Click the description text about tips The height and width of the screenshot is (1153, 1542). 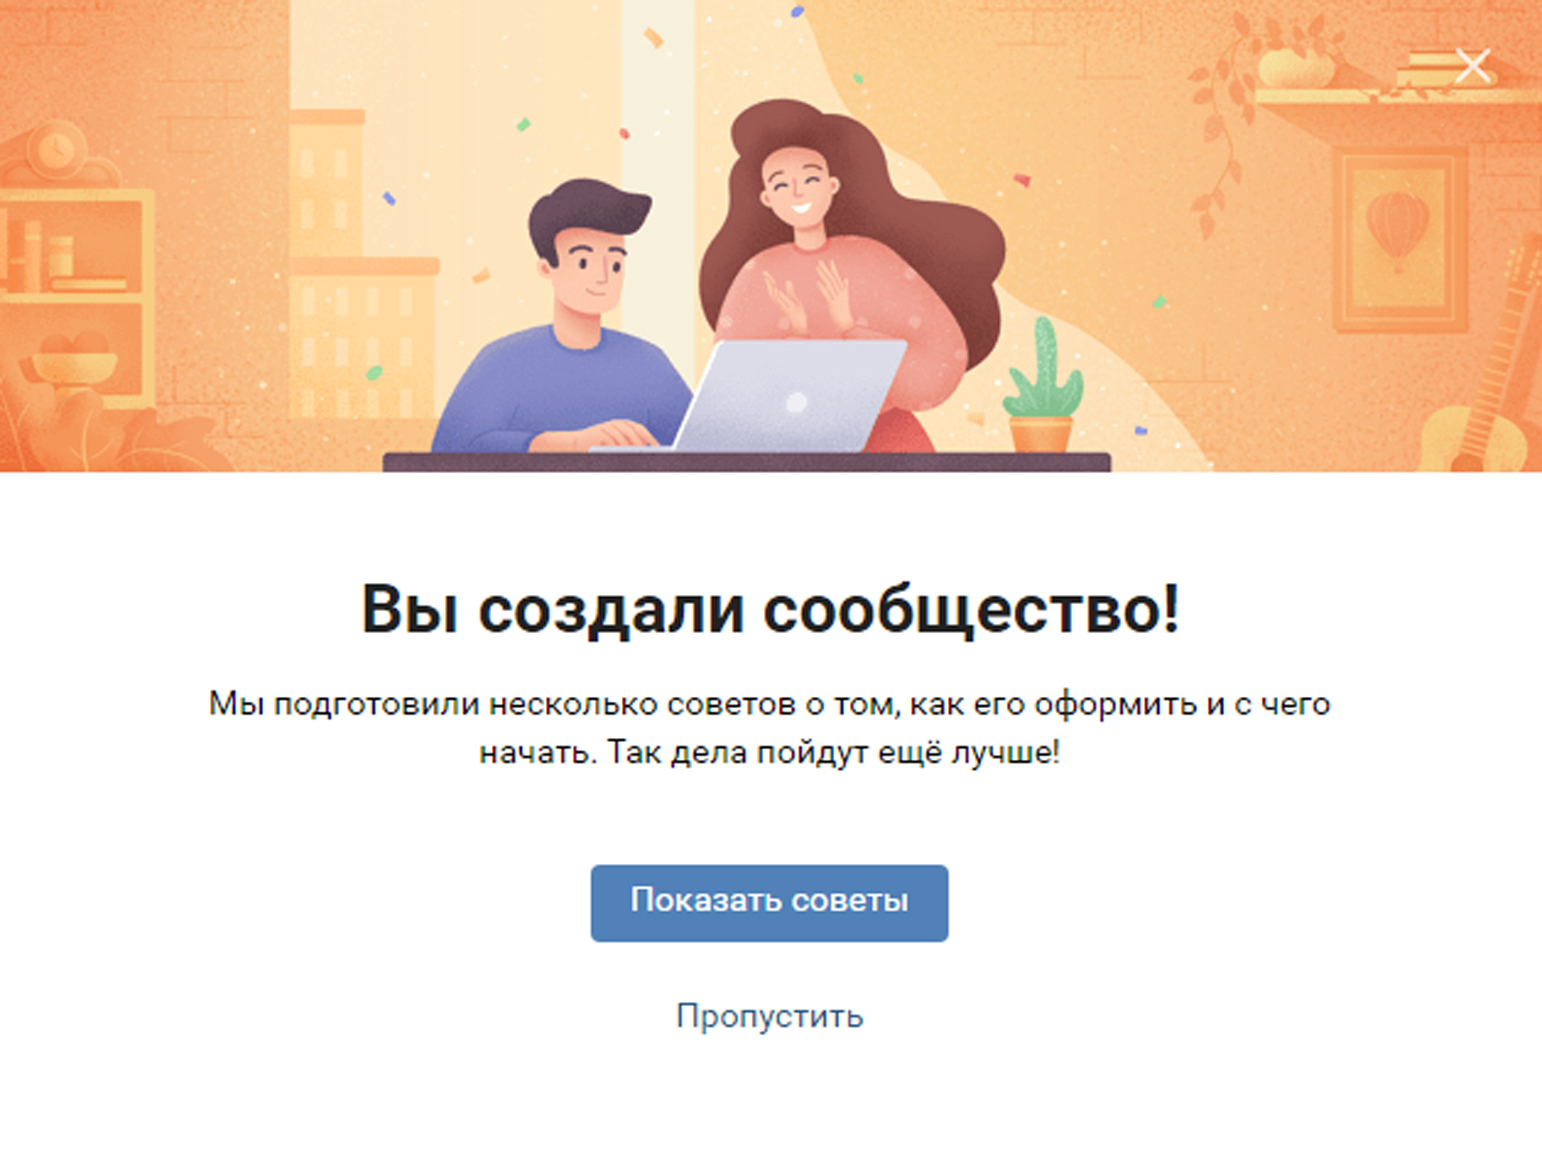tap(769, 727)
